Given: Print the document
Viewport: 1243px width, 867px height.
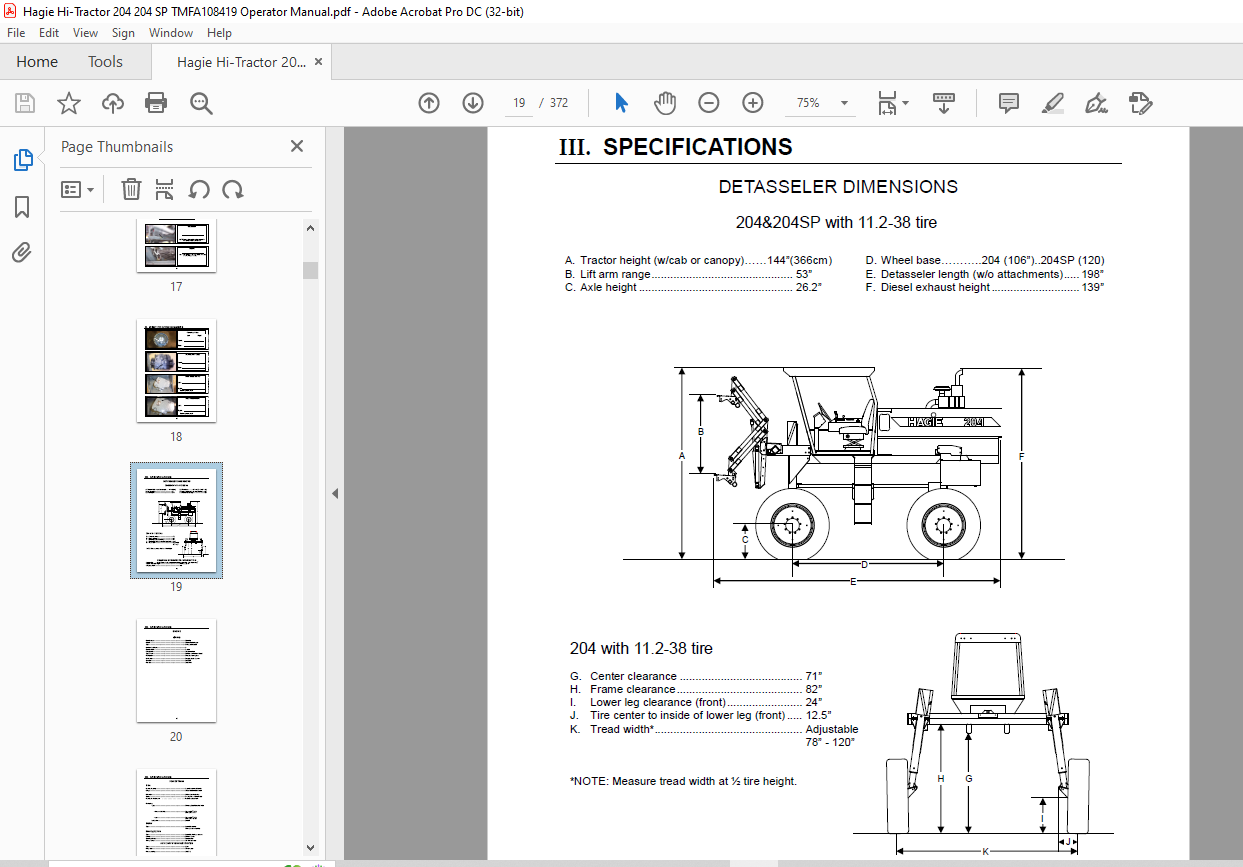Looking at the screenshot, I should tap(156, 103).
